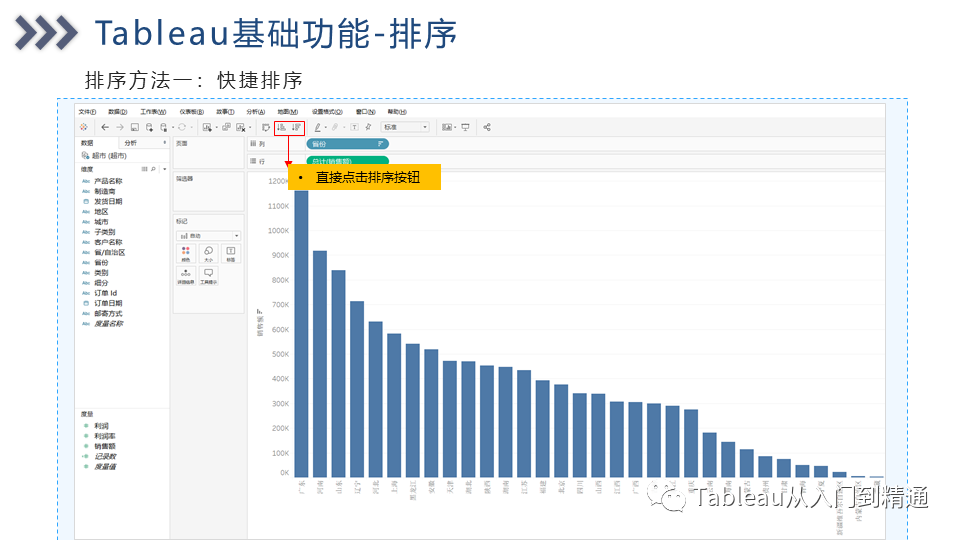Click the Add new data source icon
960x540 pixels.
149,127
